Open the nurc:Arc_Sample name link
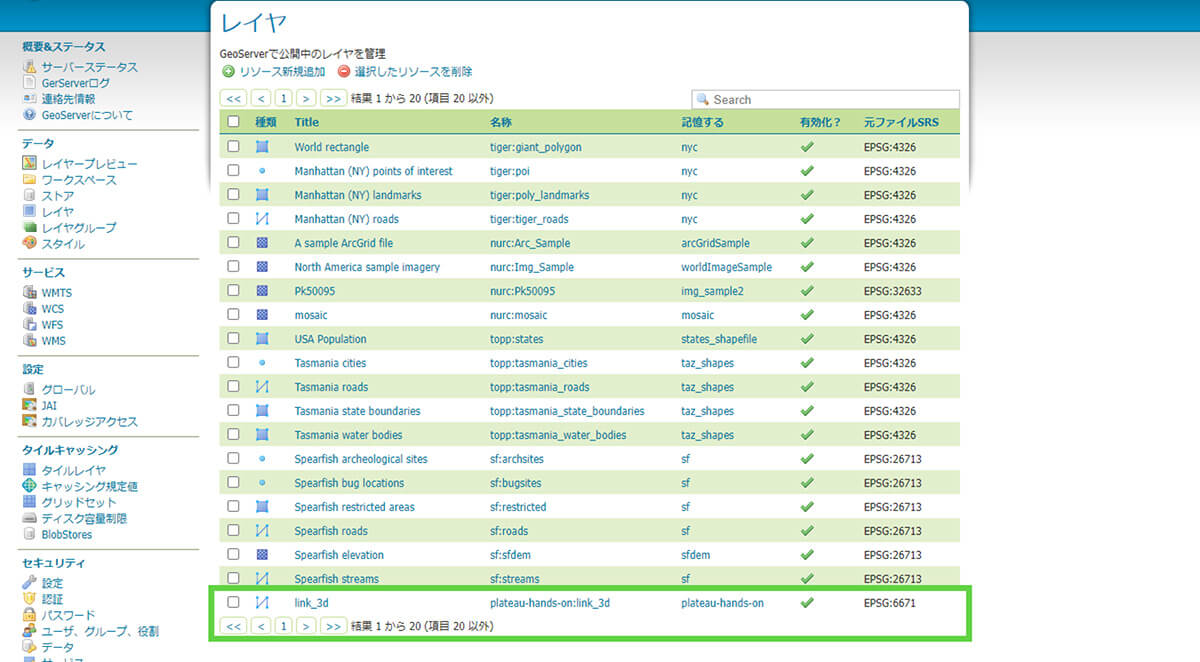Screen dimensions: 1200x662 pyautogui.click(x=530, y=243)
